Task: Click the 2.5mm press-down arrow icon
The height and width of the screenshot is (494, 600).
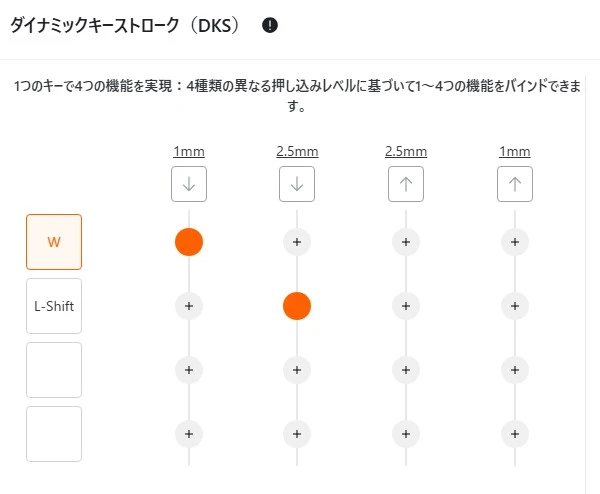Action: (x=297, y=184)
